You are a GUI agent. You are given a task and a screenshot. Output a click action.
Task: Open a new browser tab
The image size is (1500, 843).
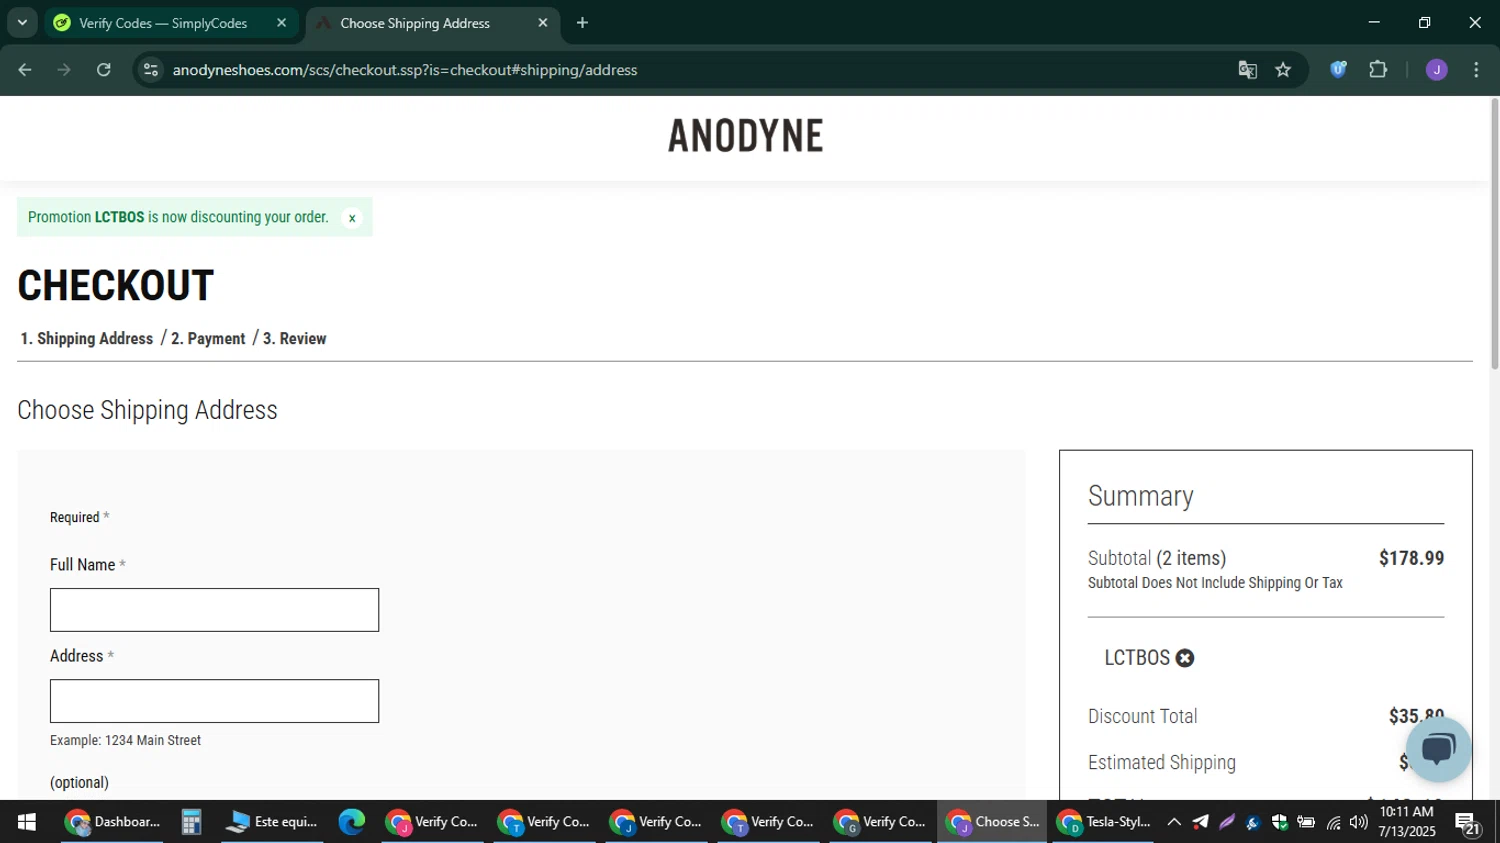pos(582,23)
